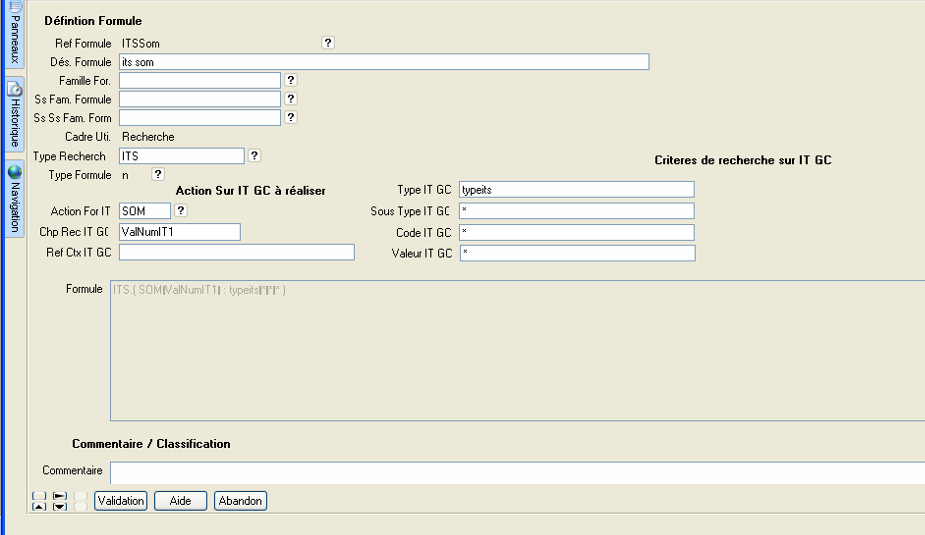Open Type Recherch help icon
This screenshot has width=925, height=535.
tap(254, 156)
